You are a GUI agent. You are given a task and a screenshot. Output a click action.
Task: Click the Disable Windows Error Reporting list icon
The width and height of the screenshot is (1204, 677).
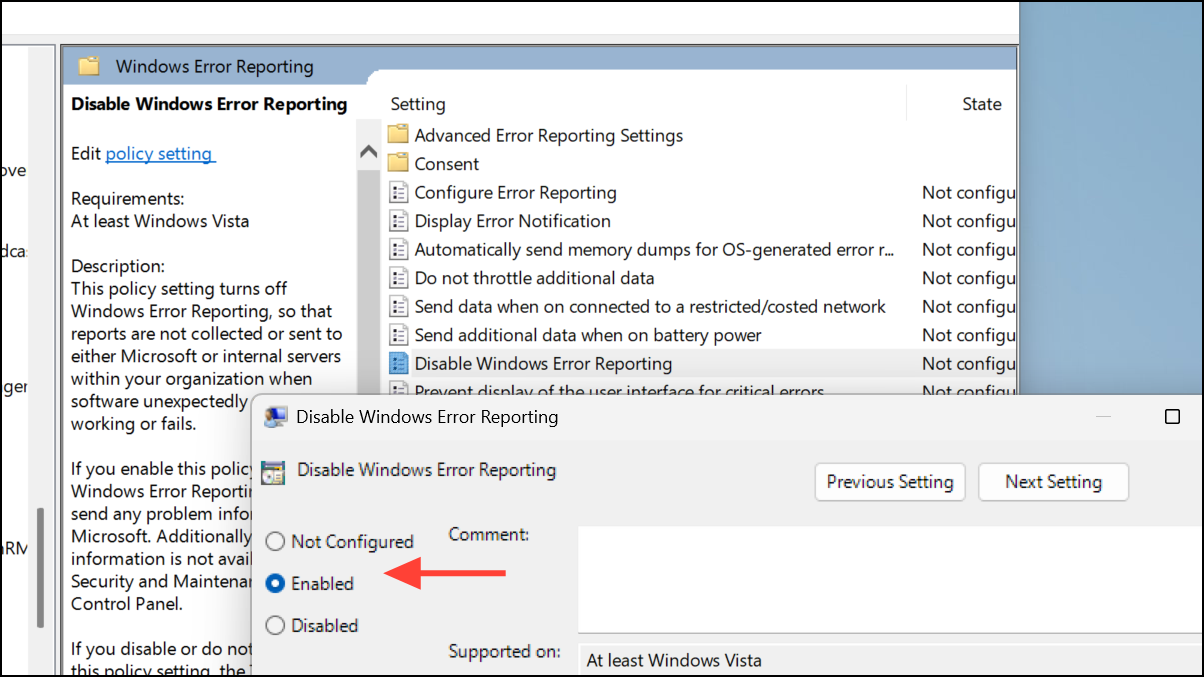click(x=398, y=364)
